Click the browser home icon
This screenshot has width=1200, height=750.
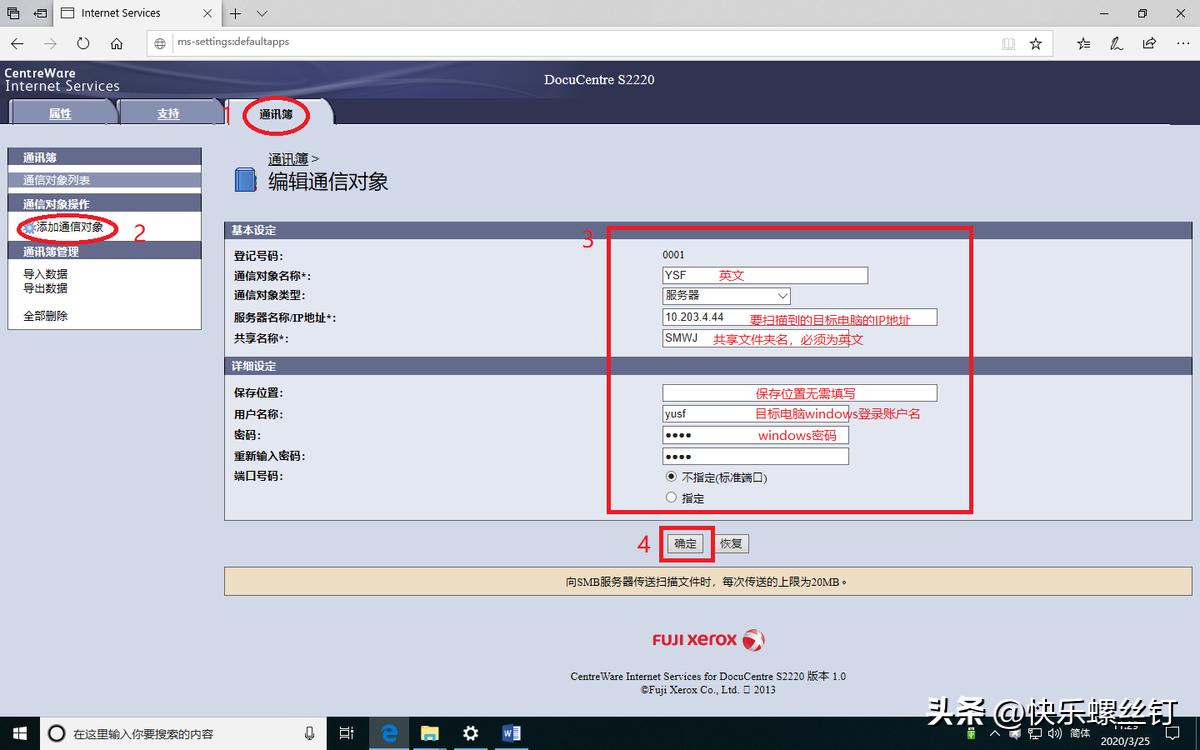[x=115, y=43]
